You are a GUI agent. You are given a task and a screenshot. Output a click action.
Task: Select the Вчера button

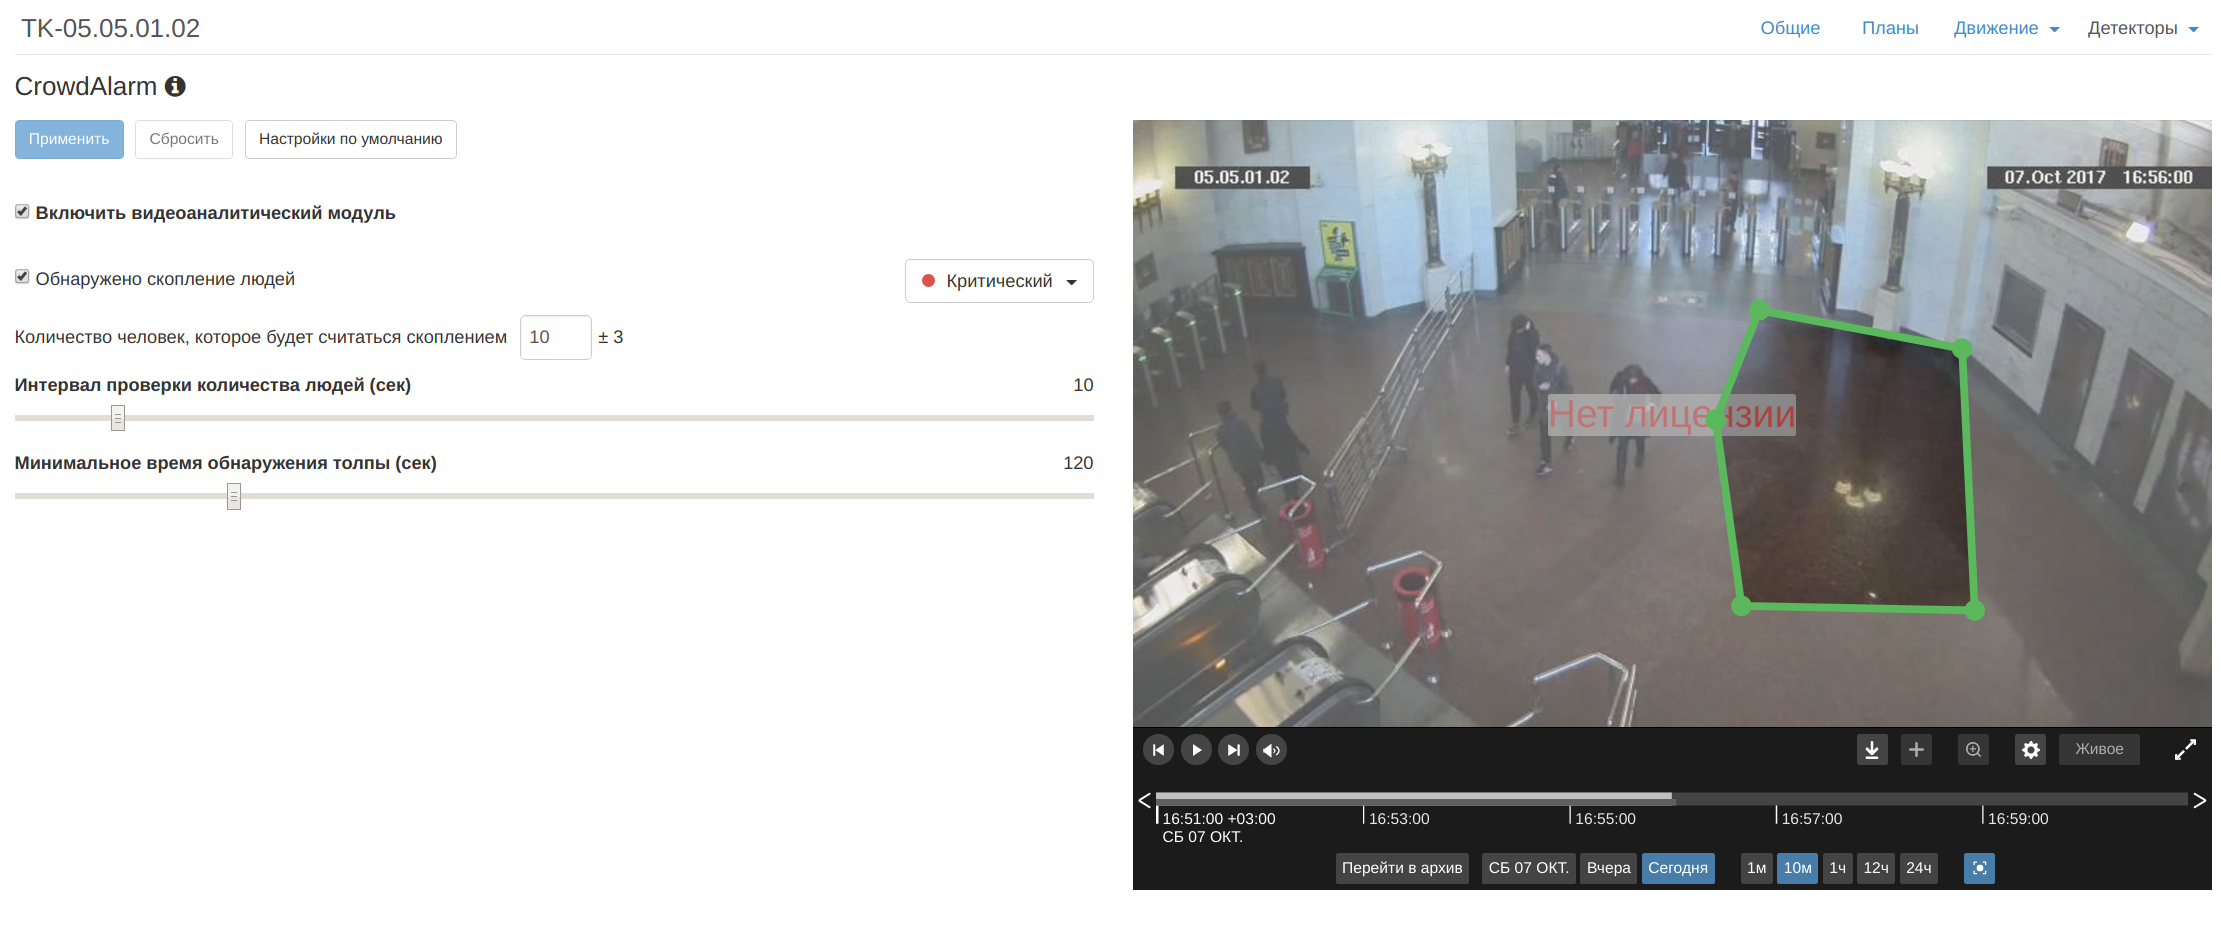[x=1608, y=868]
